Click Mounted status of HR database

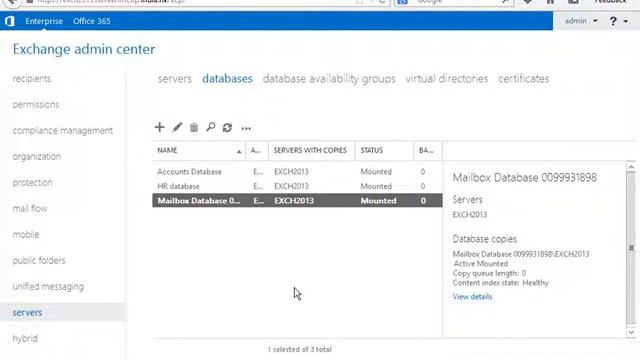pyautogui.click(x=376, y=186)
